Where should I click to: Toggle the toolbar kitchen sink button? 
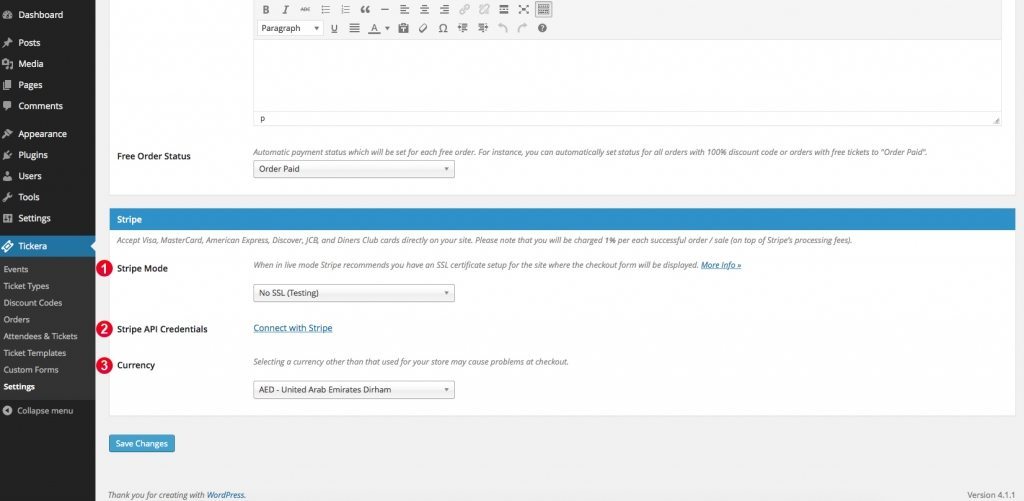(543, 9)
